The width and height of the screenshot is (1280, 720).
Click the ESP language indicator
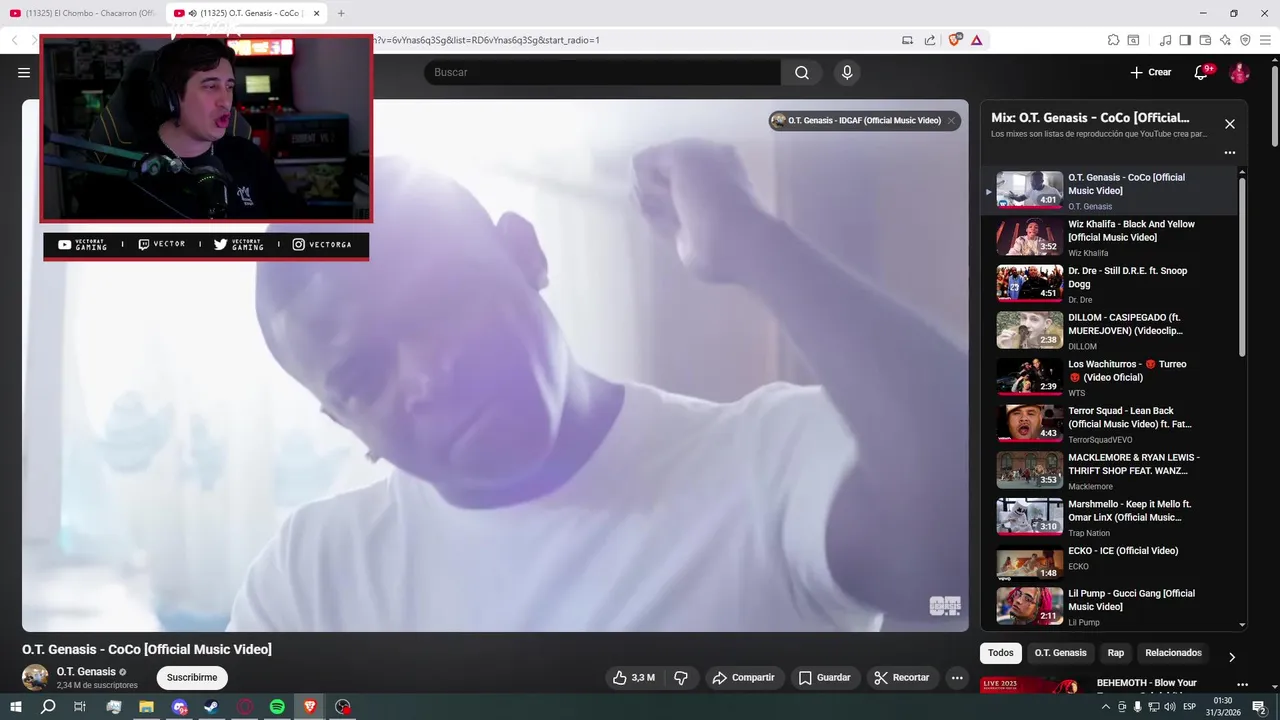pyautogui.click(x=1190, y=707)
